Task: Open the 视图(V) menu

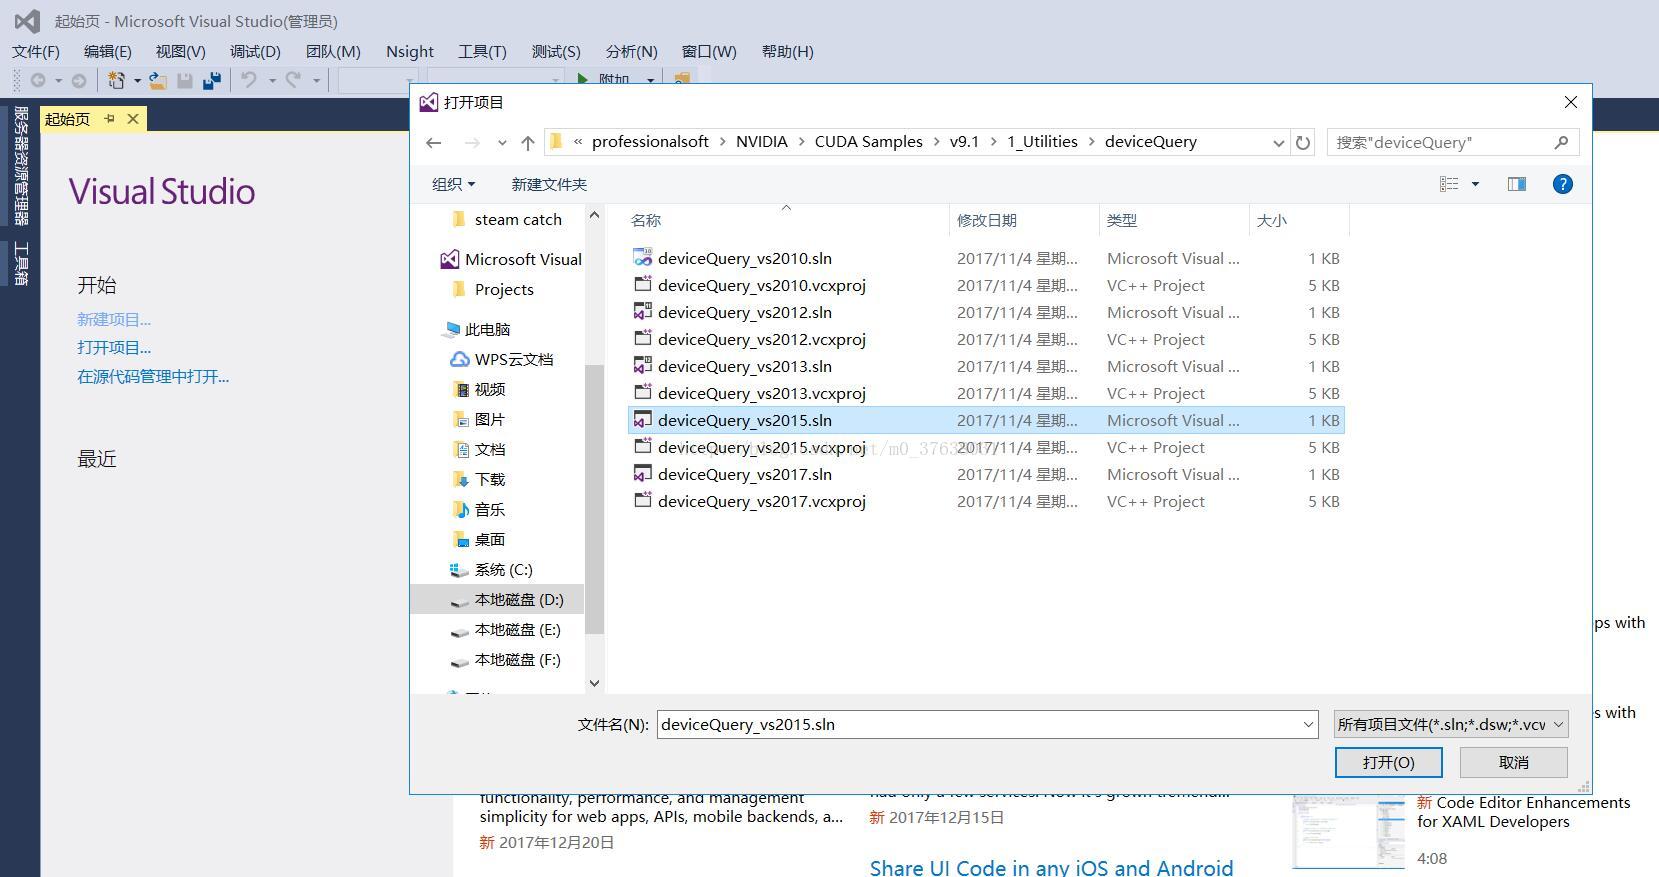Action: click(x=180, y=51)
